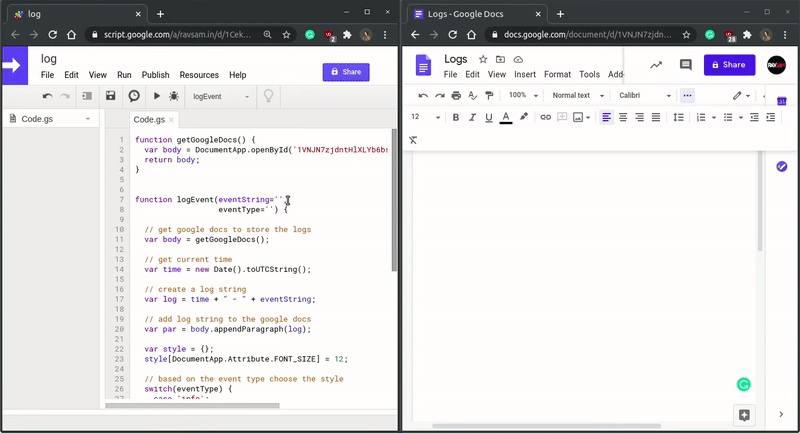Toggle bold formatting in Docs

tap(456, 117)
